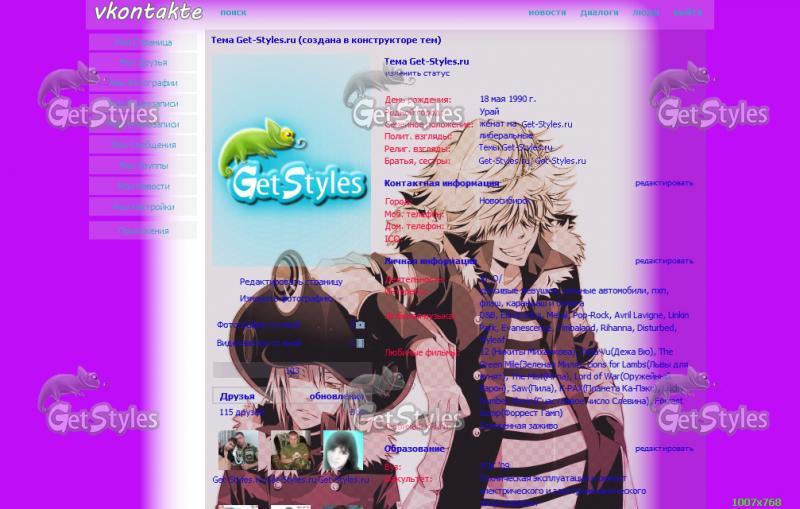
Task: Click Disturbed in favorite music
Action: 656,328
